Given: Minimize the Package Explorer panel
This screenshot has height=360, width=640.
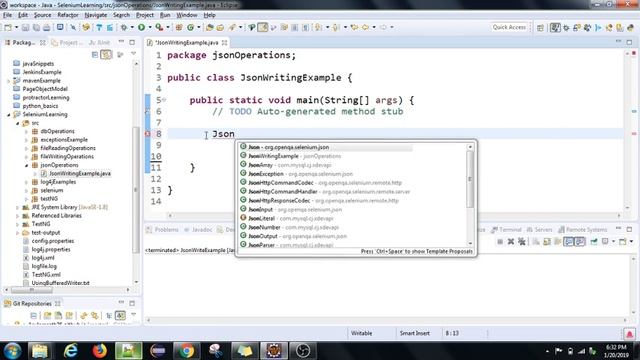Looking at the screenshot, I should (x=121, y=42).
